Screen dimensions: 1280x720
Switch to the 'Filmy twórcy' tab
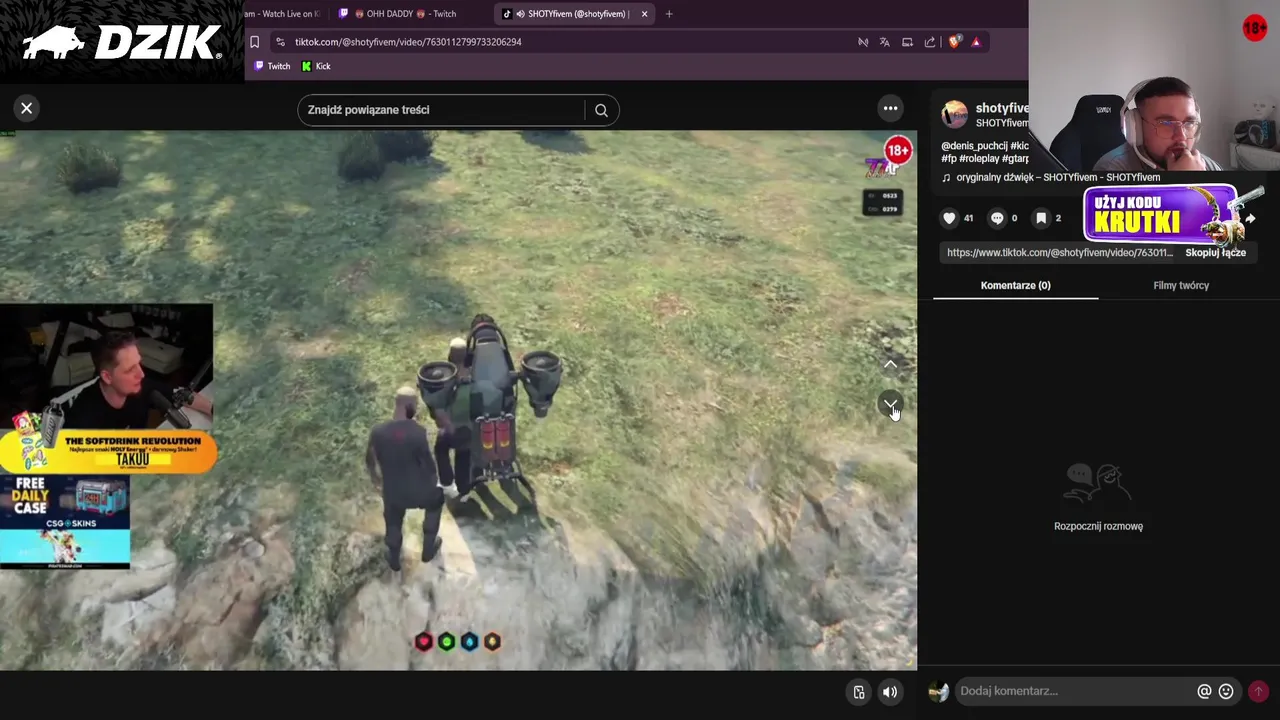click(1181, 285)
